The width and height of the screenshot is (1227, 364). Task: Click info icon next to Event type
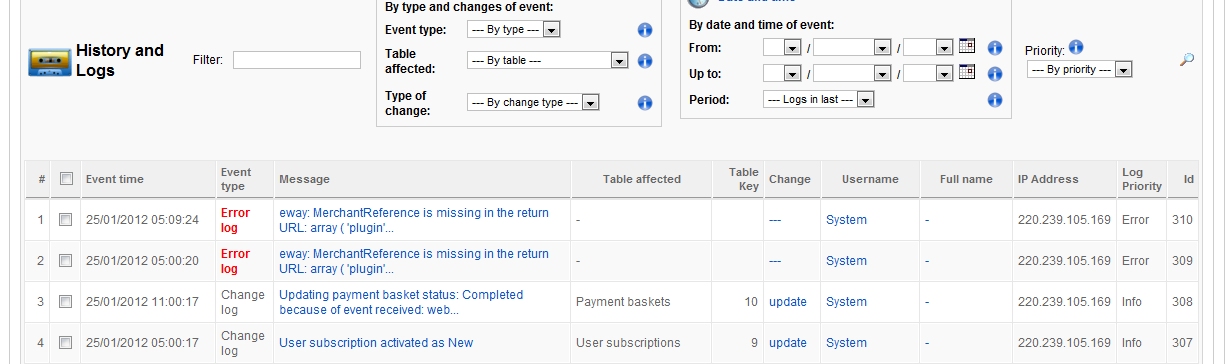[x=645, y=30]
